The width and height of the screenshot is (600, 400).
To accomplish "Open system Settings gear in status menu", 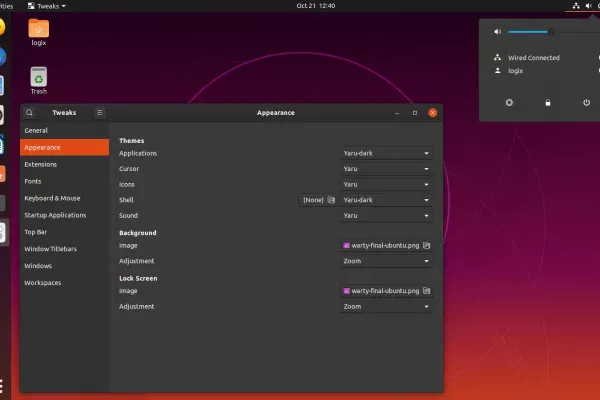I will (x=509, y=103).
